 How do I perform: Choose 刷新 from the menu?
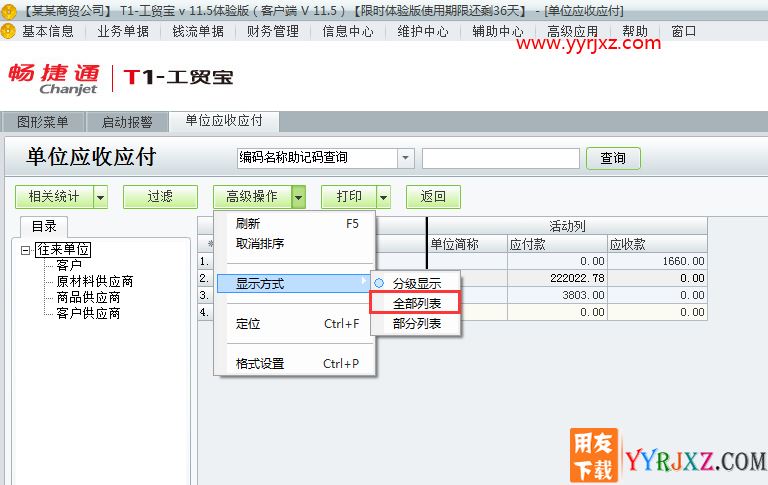[x=297, y=224]
